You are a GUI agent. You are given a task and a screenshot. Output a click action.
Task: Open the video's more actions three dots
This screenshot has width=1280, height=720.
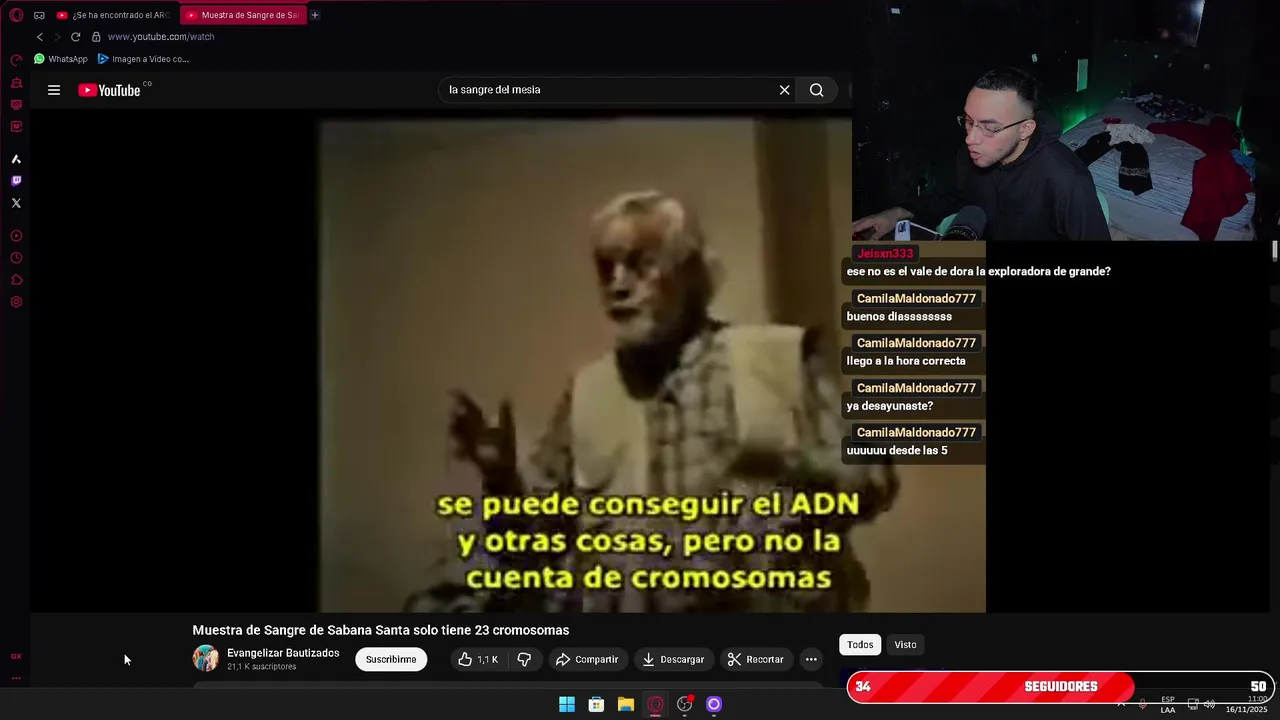(811, 659)
